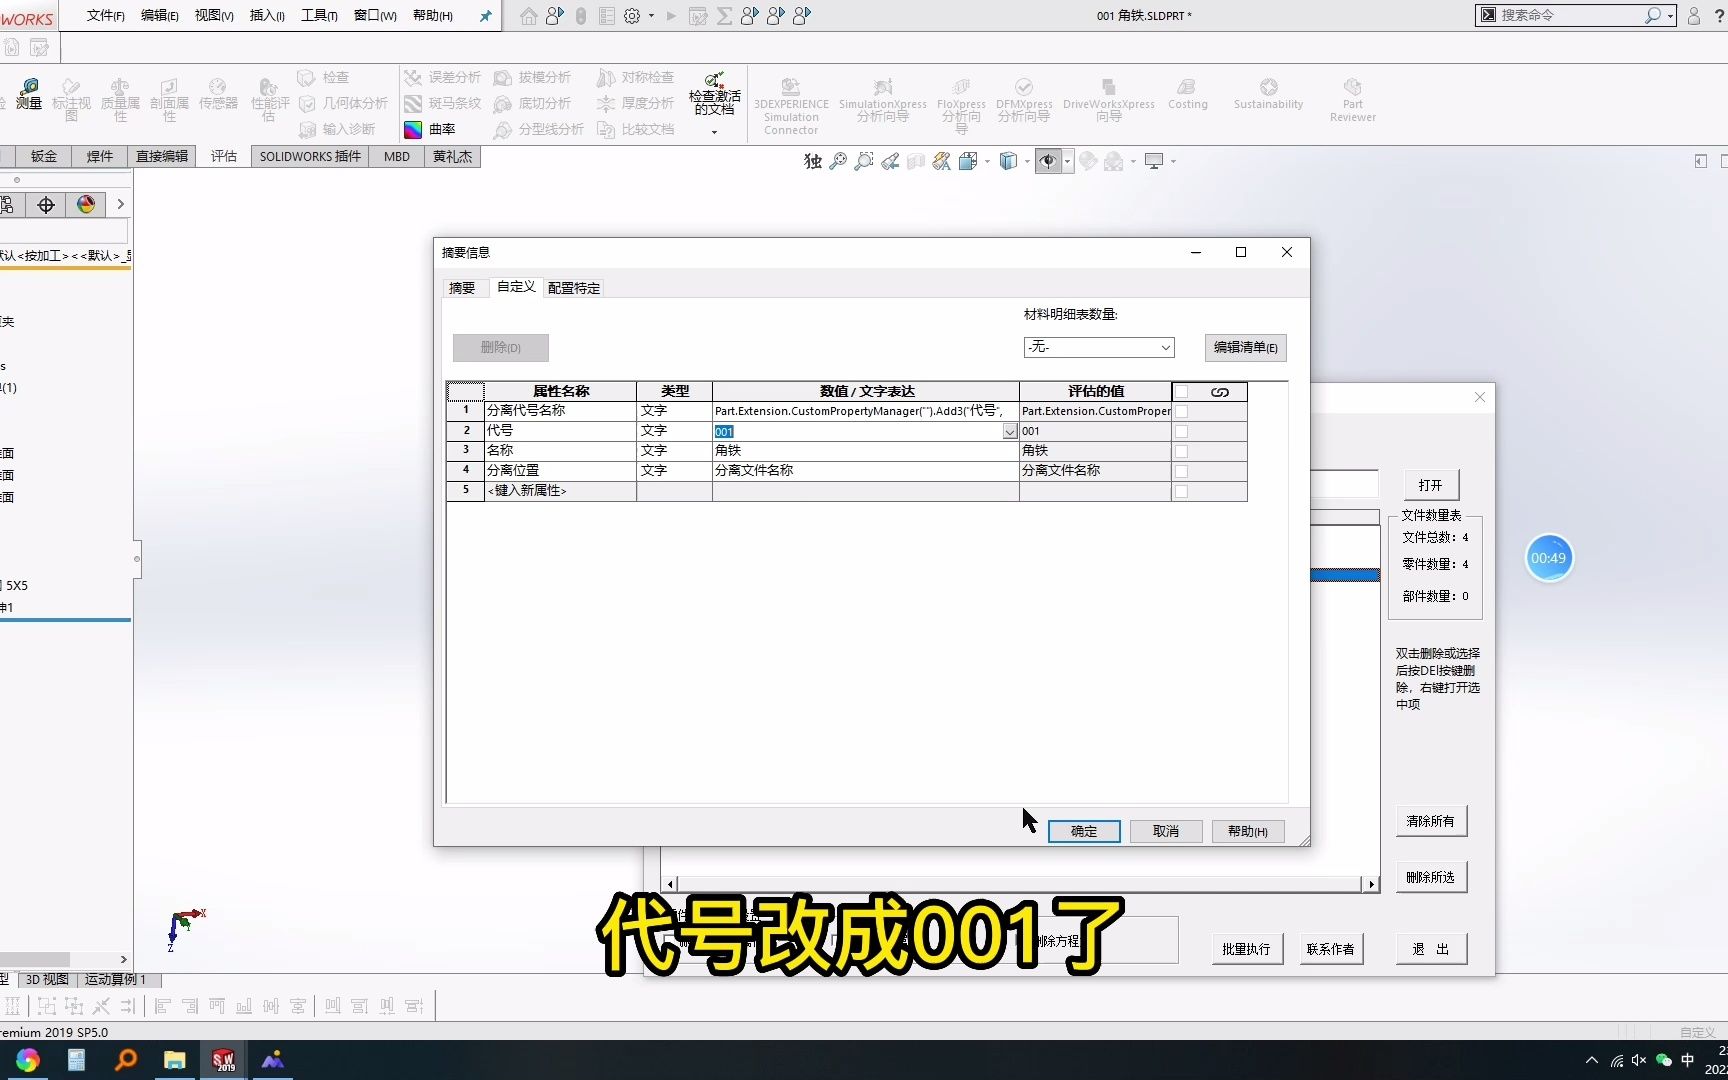Open the 材料明细表数量 dropdown
The height and width of the screenshot is (1080, 1728).
[1165, 347]
